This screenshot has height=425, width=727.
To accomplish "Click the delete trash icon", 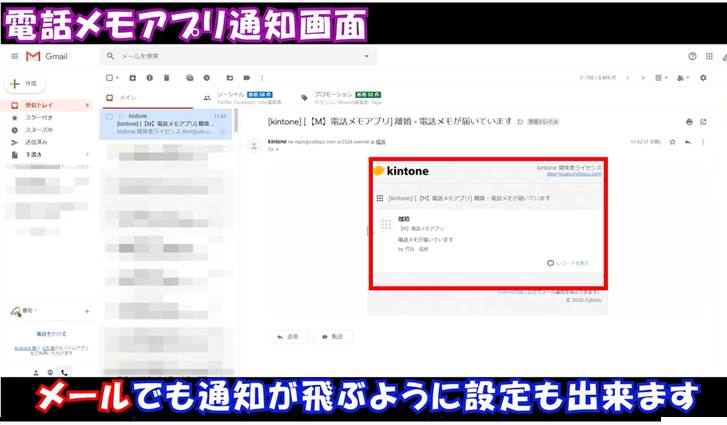I will (166, 78).
